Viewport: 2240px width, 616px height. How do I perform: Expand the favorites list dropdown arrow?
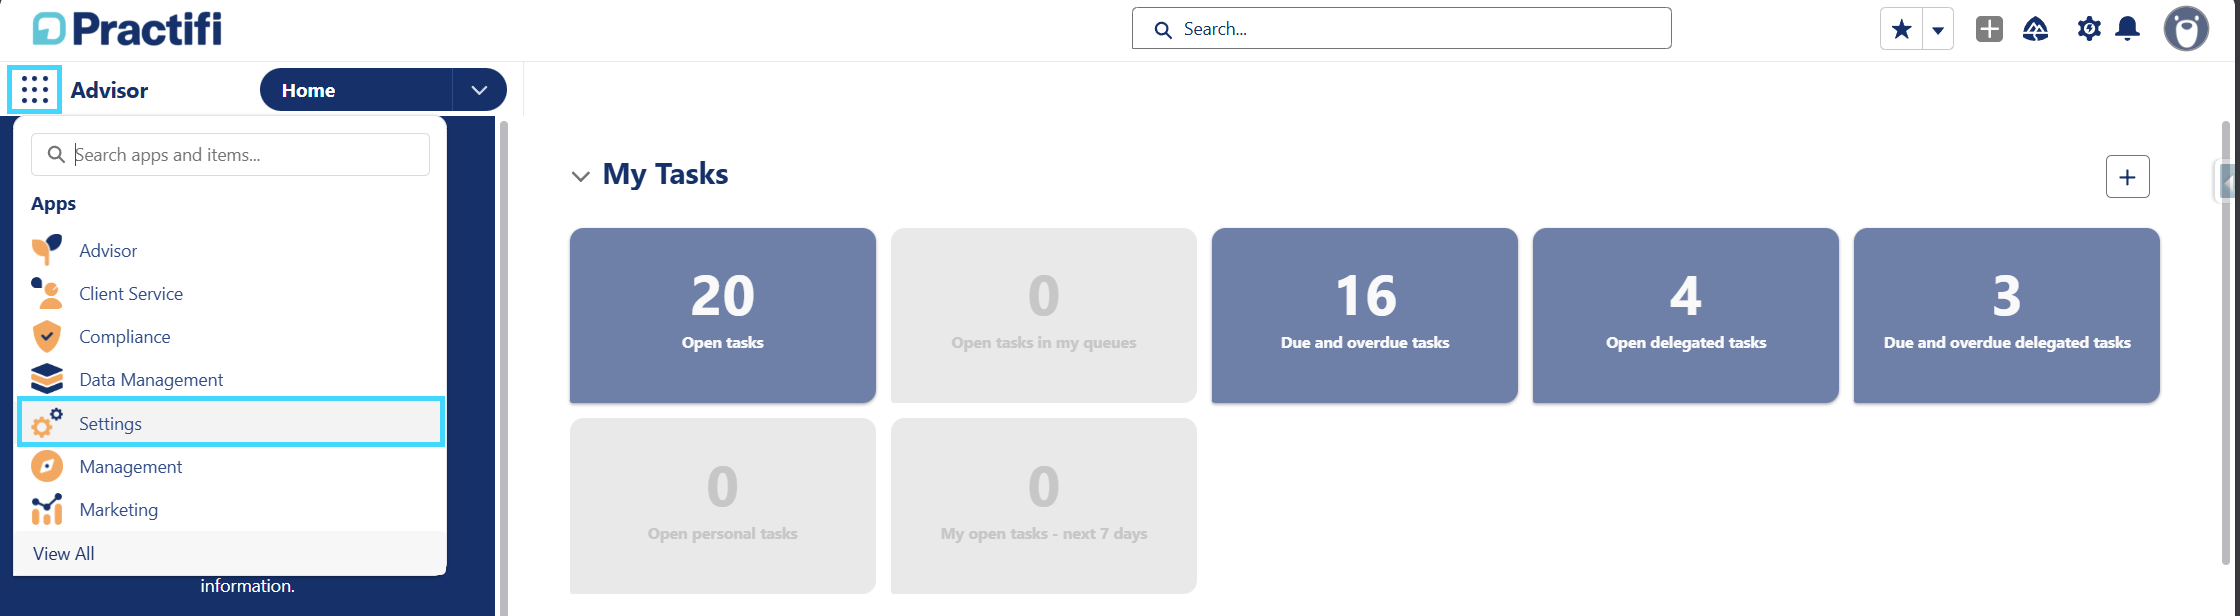point(1937,29)
